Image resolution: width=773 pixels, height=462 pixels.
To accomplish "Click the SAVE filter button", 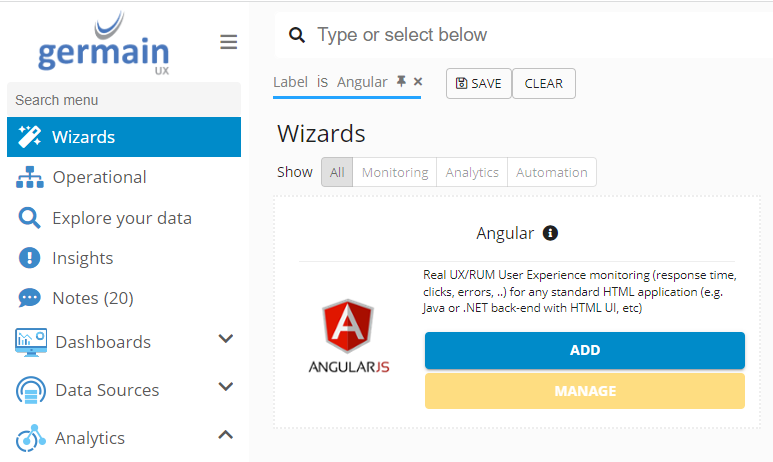I will point(478,84).
